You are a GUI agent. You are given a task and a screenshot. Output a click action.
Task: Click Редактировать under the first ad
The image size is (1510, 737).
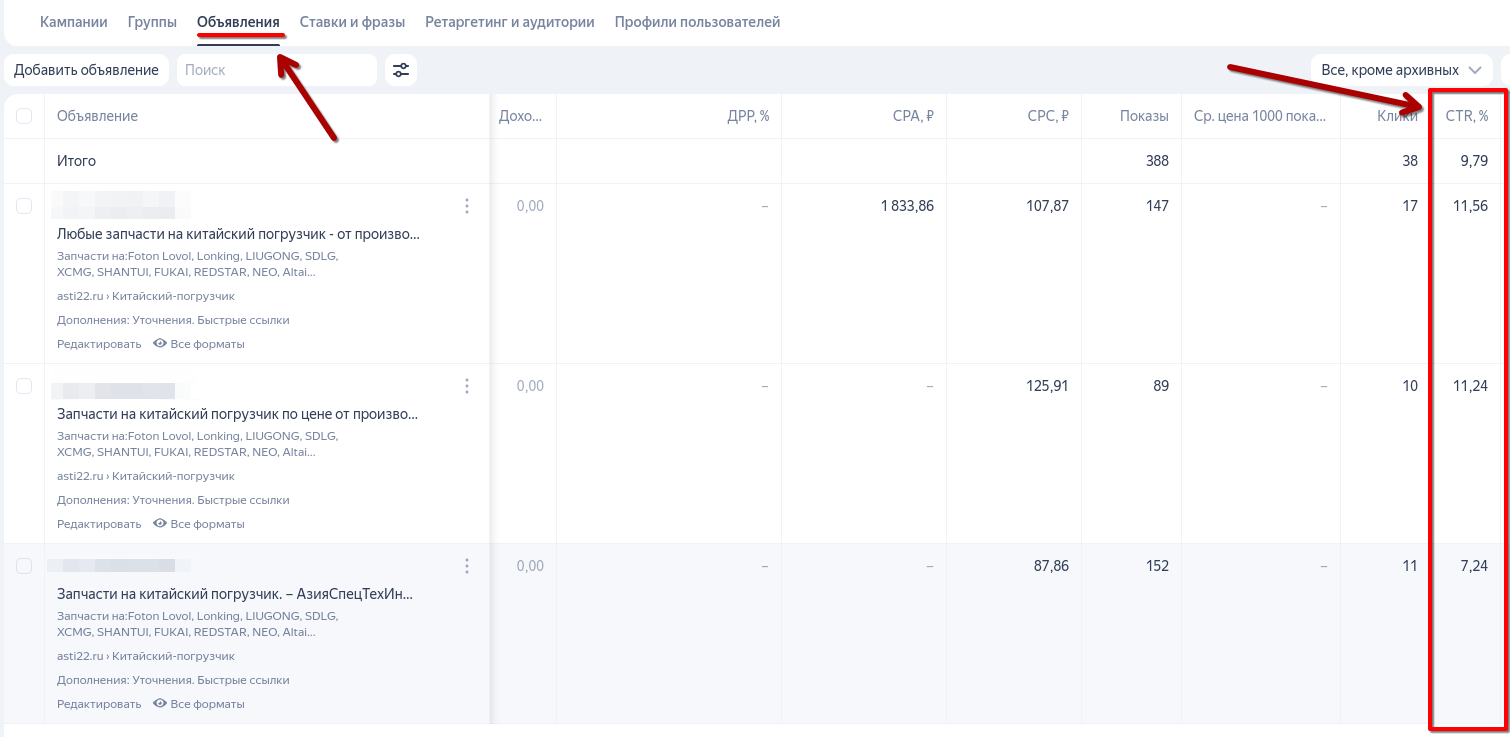tap(99, 344)
